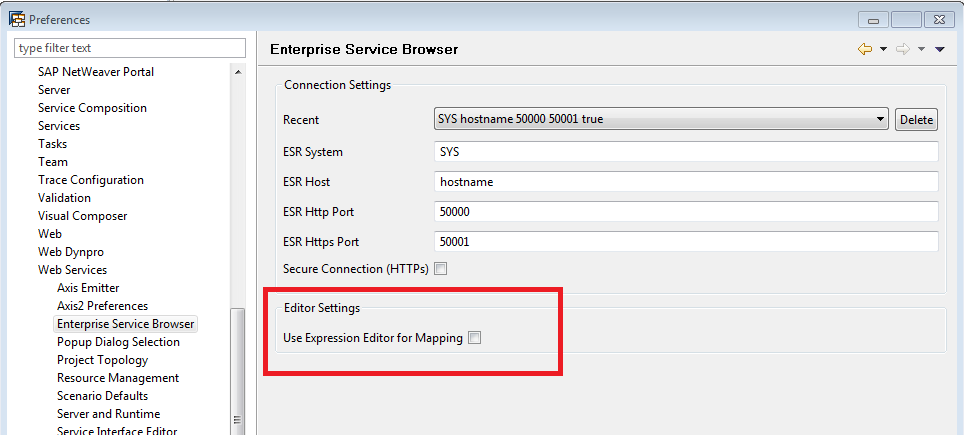This screenshot has height=435, width=964.
Task: Open the forward history dropdown arrow
Action: click(921, 50)
